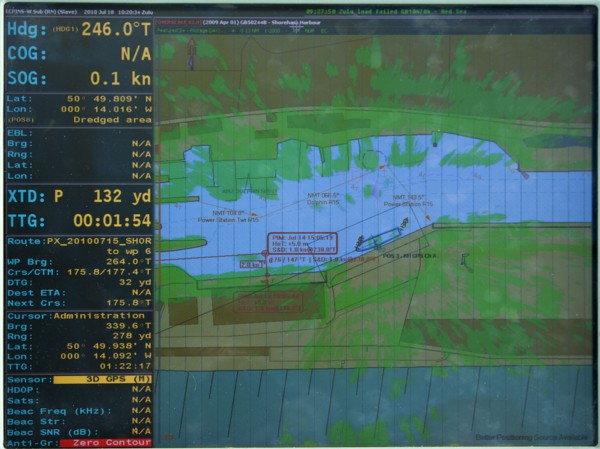Click the Beac Str row
Image resolution: width=600 pixels, height=449 pixels.
pos(79,421)
